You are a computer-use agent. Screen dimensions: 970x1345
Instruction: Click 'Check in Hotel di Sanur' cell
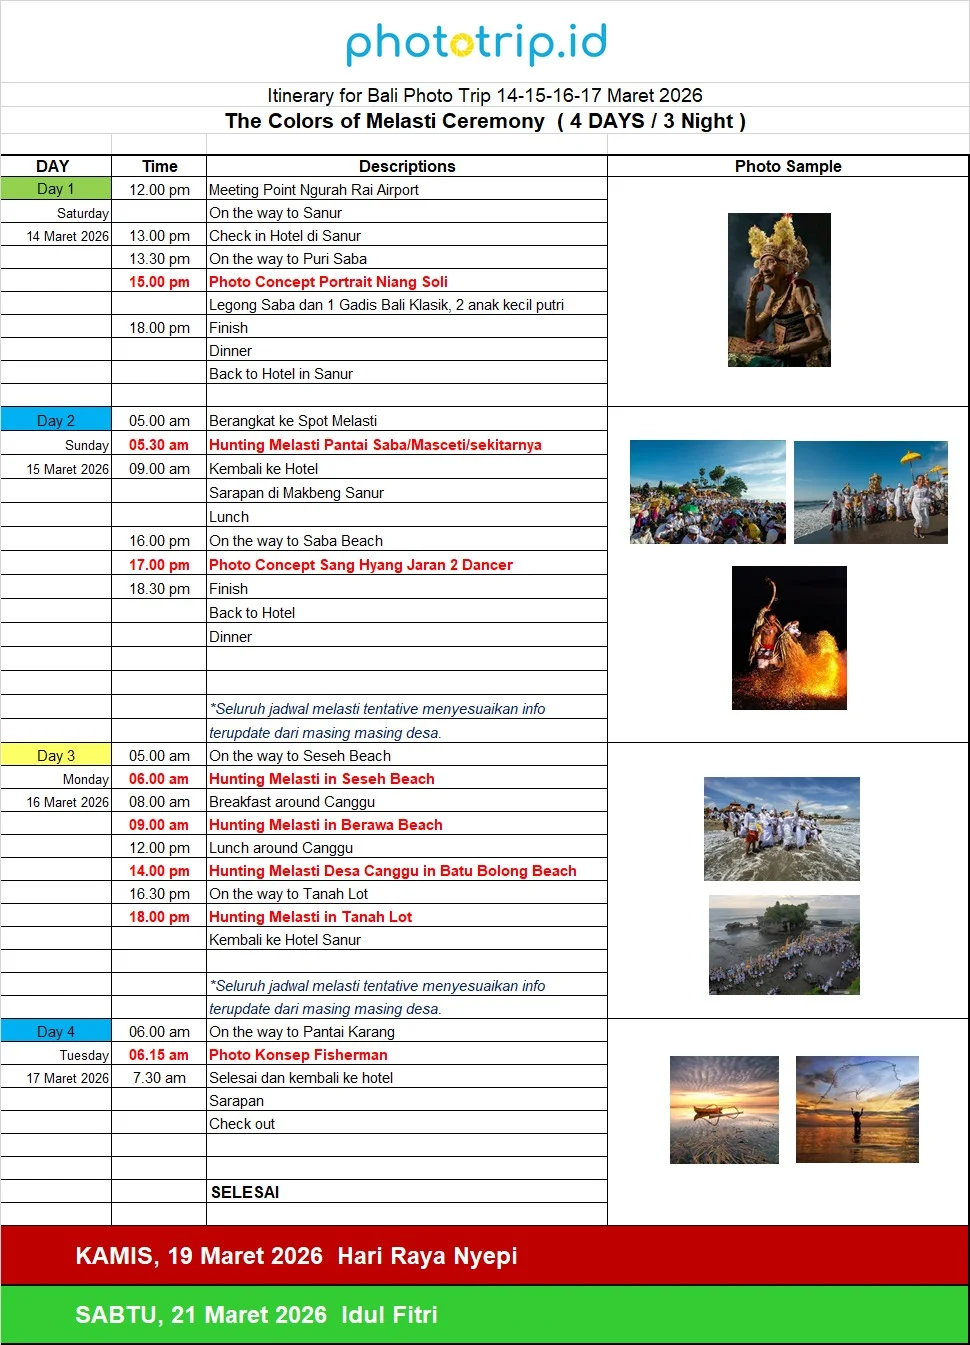pos(407,235)
